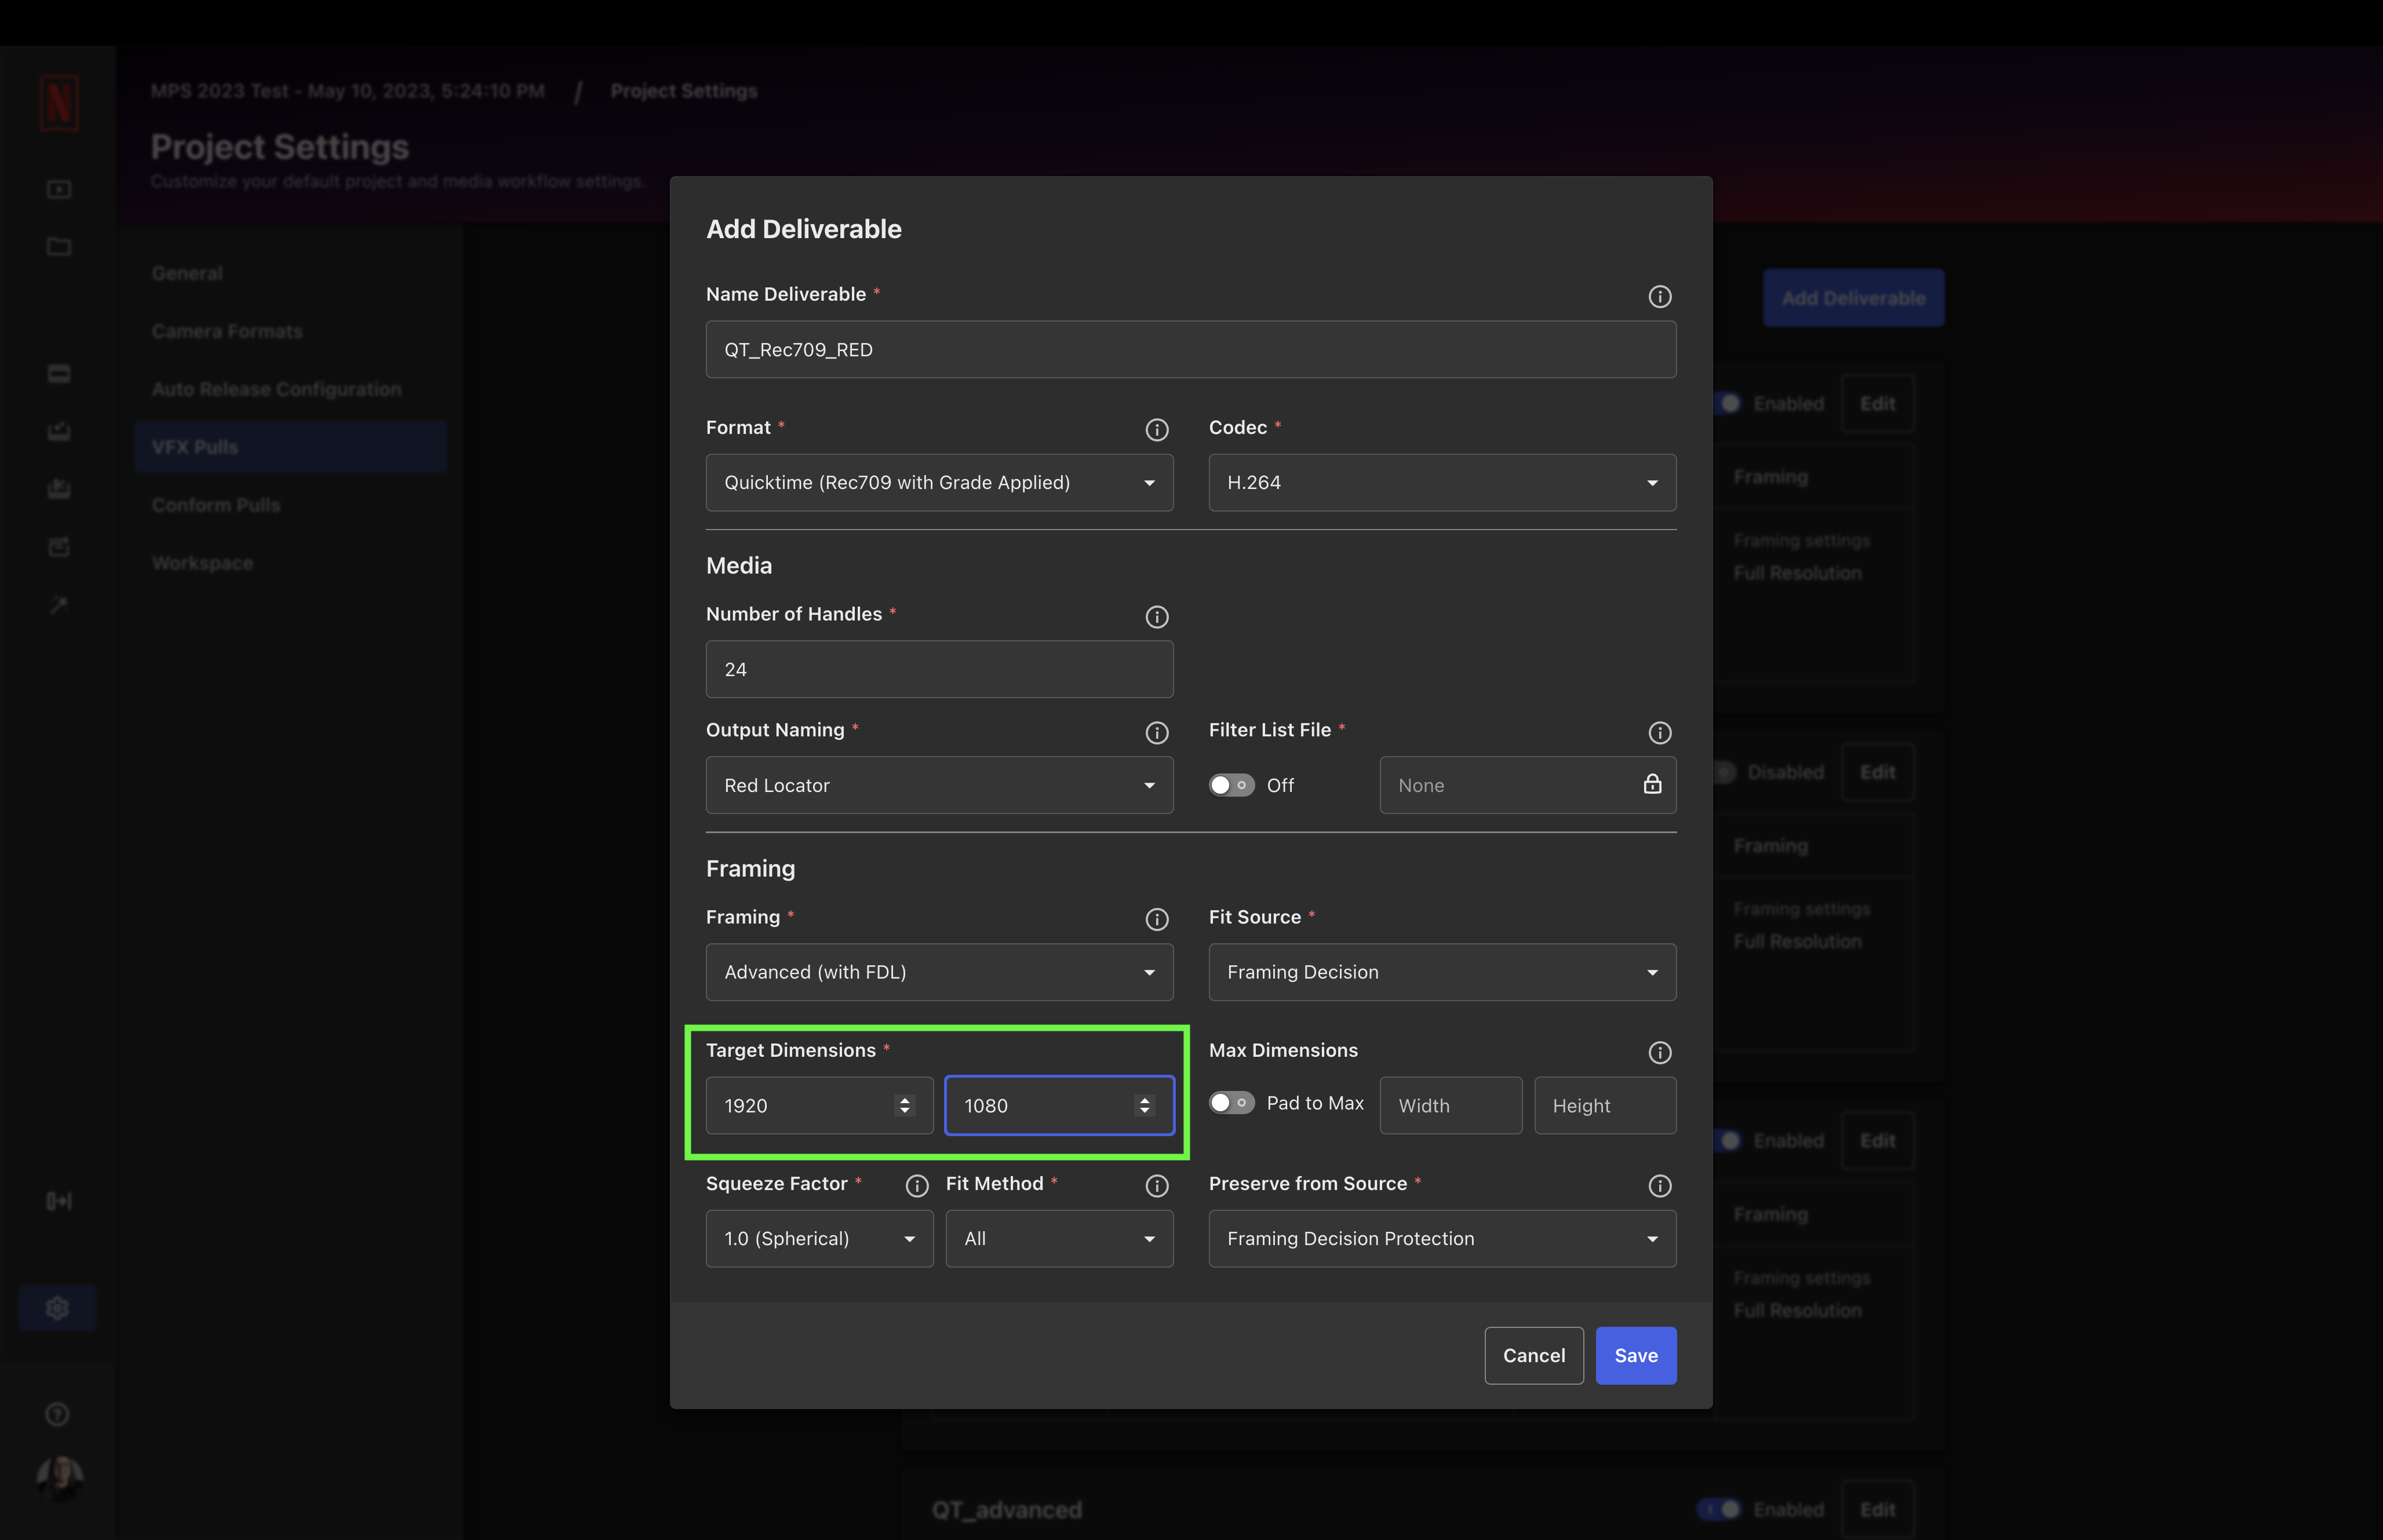Select VFX Pulls menu item

coord(290,447)
